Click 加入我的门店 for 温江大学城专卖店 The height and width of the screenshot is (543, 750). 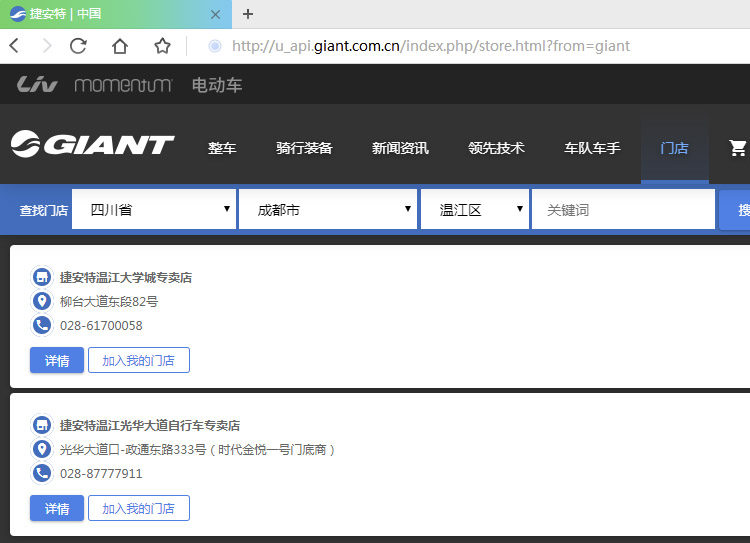tap(139, 360)
